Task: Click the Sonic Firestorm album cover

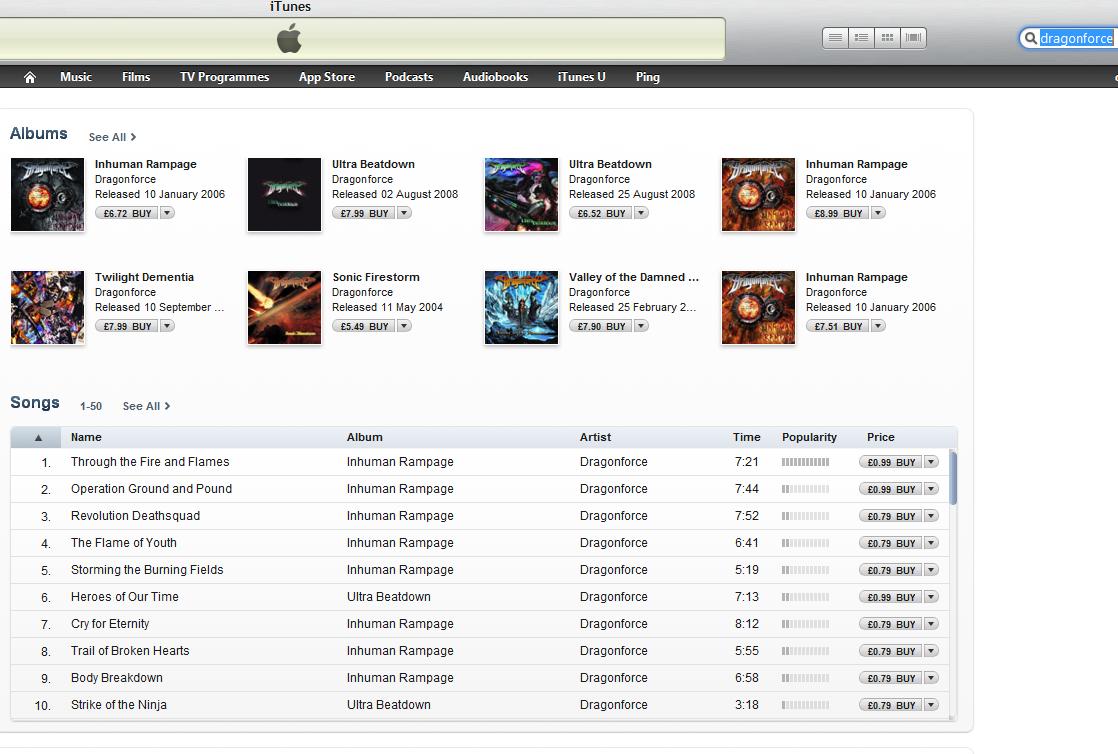Action: [284, 307]
